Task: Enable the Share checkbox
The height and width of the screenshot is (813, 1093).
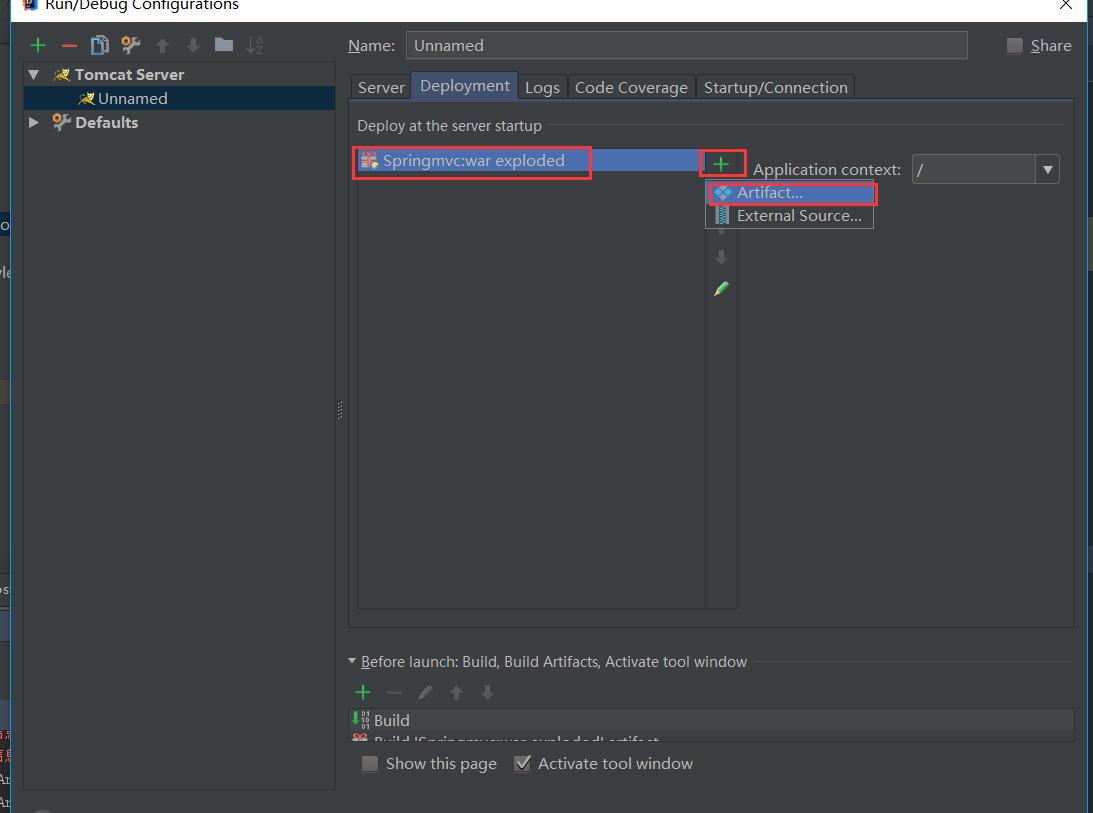Action: tap(1015, 46)
